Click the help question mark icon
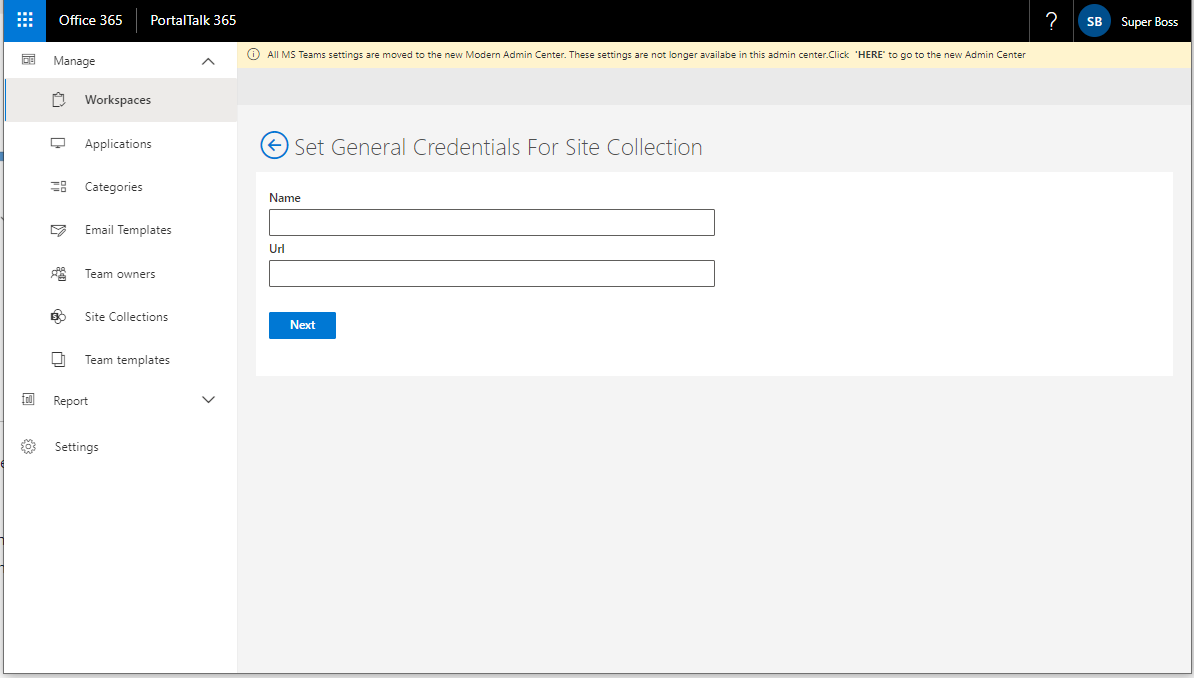The image size is (1194, 678). pos(1051,21)
